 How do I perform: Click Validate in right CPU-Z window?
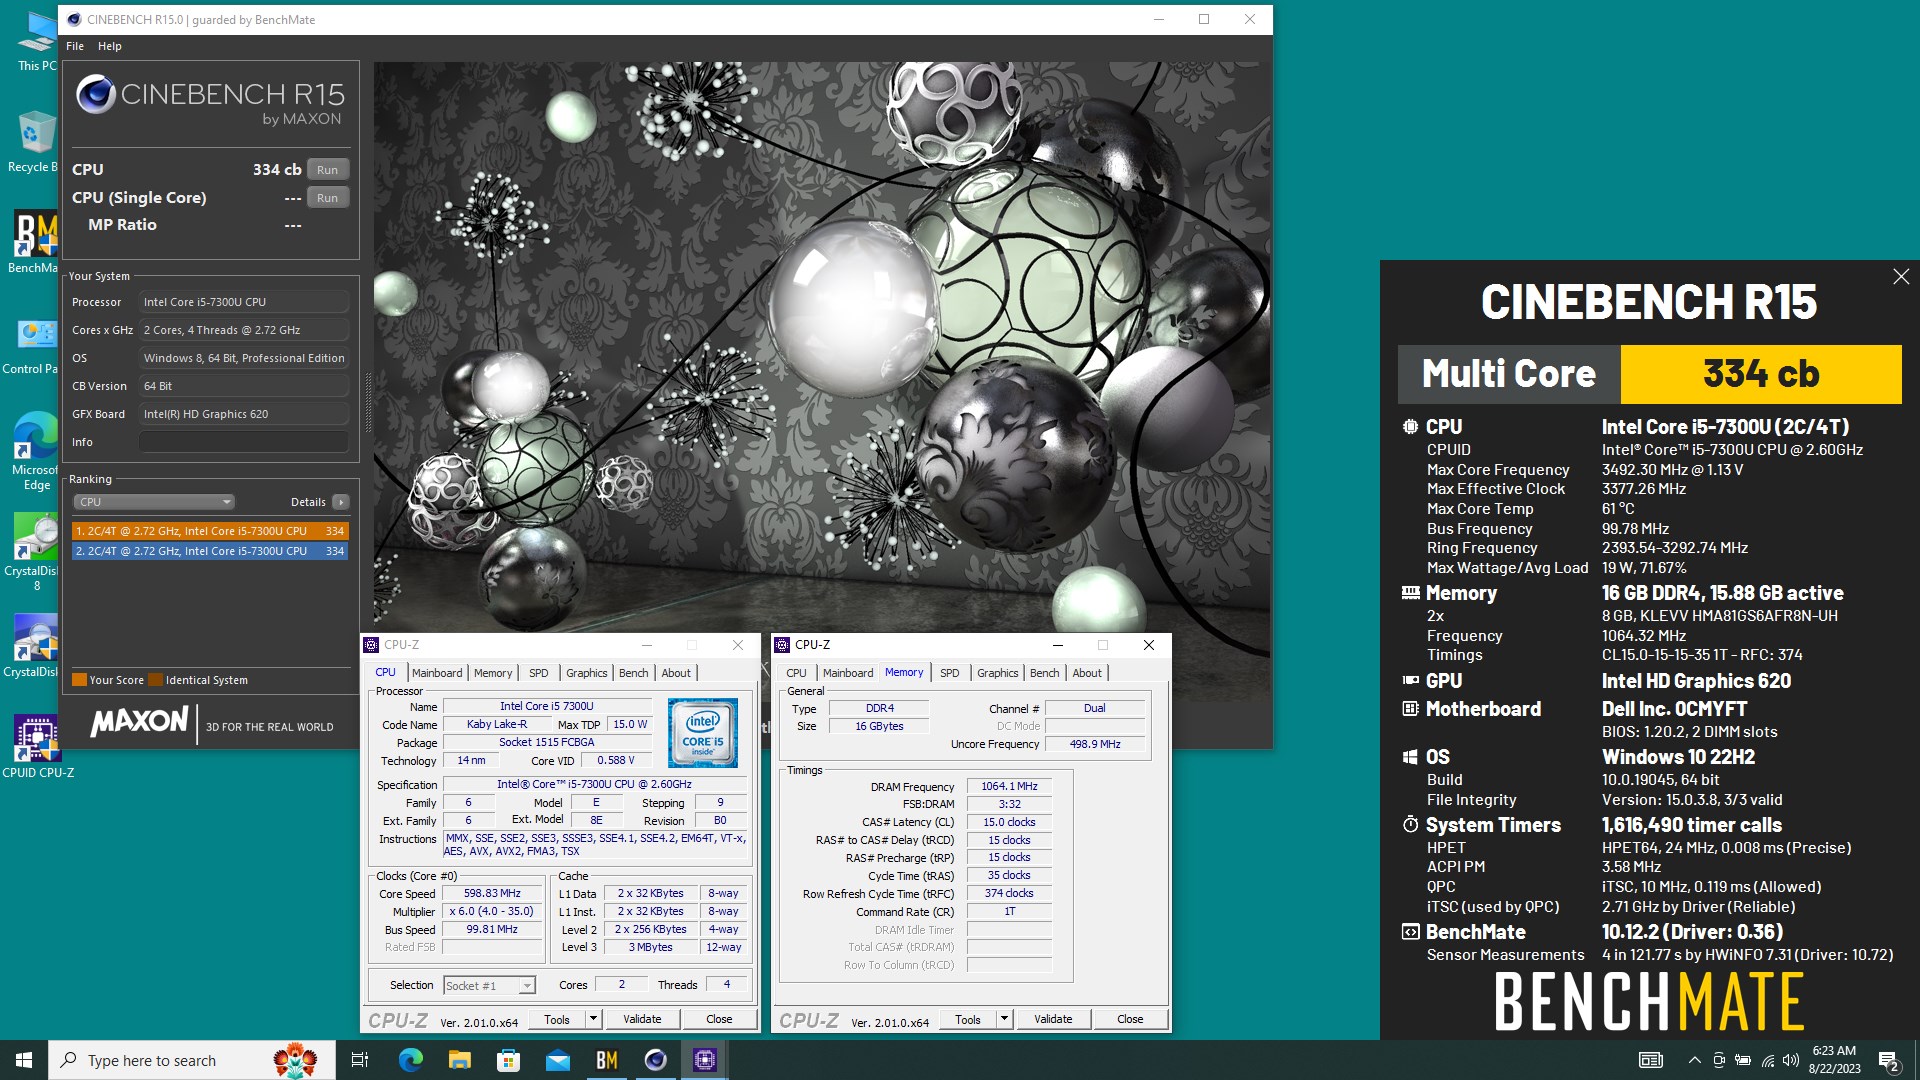coord(1053,1019)
